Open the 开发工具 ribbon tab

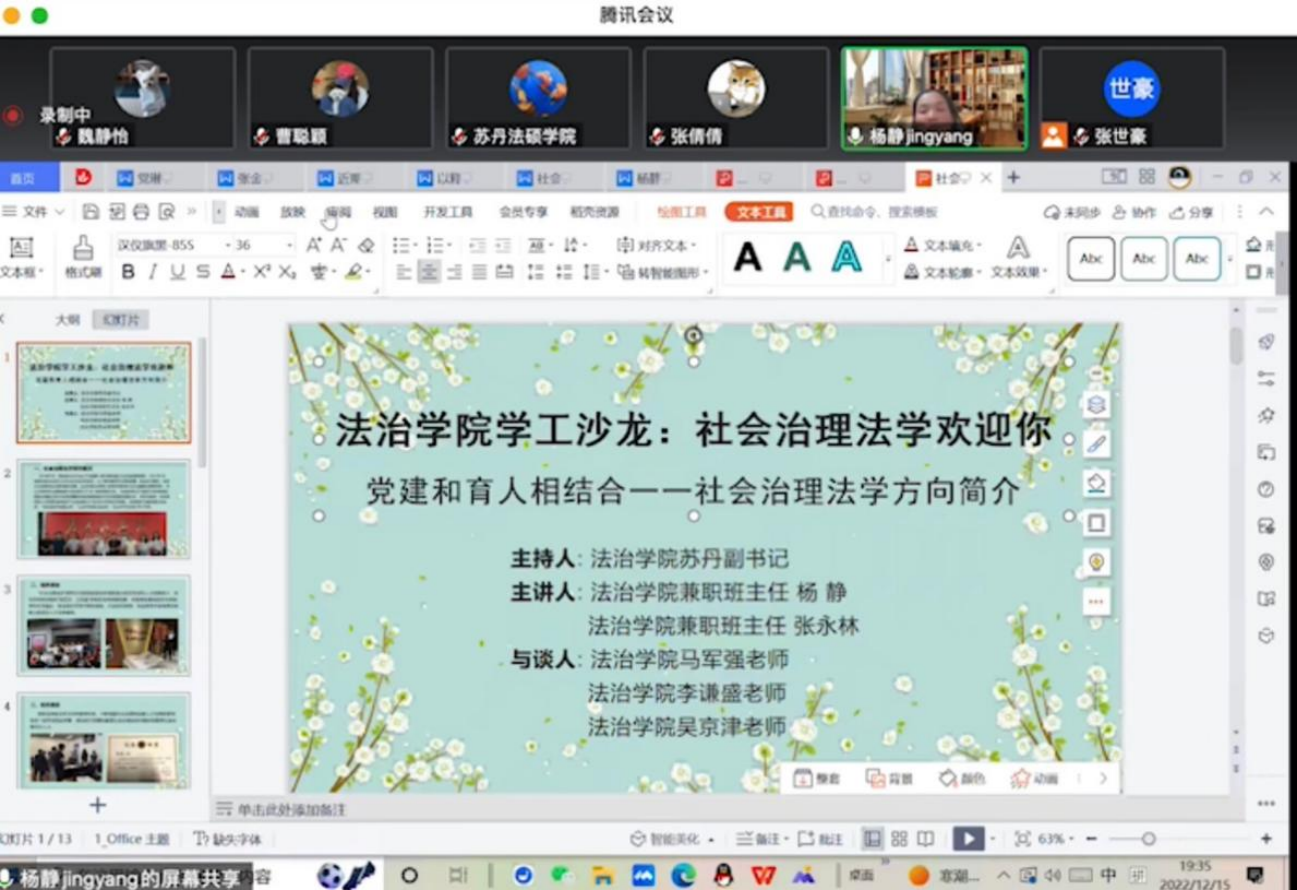coord(448,212)
